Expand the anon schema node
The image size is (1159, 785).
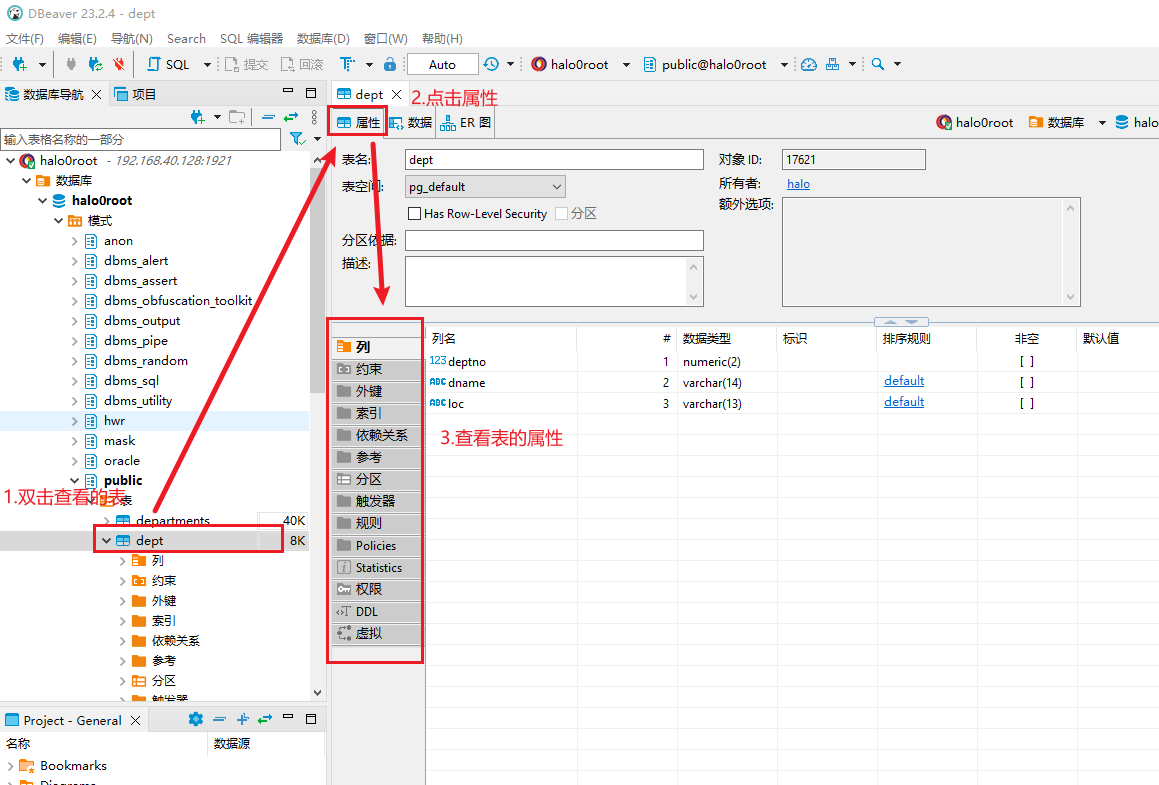(75, 241)
